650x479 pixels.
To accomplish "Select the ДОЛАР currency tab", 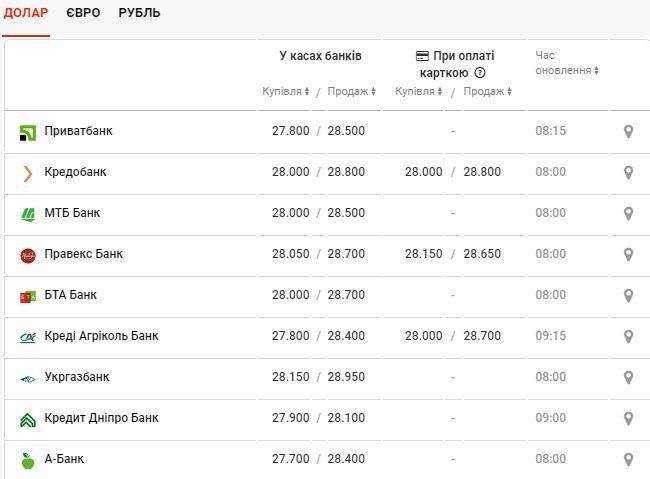I will pos(26,13).
